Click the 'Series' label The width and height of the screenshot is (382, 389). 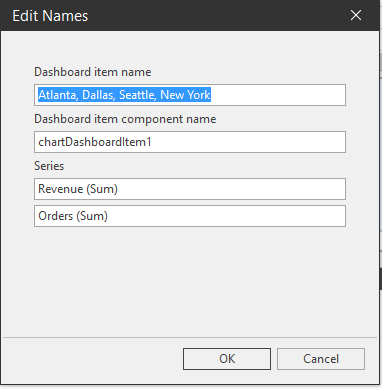[49, 166]
